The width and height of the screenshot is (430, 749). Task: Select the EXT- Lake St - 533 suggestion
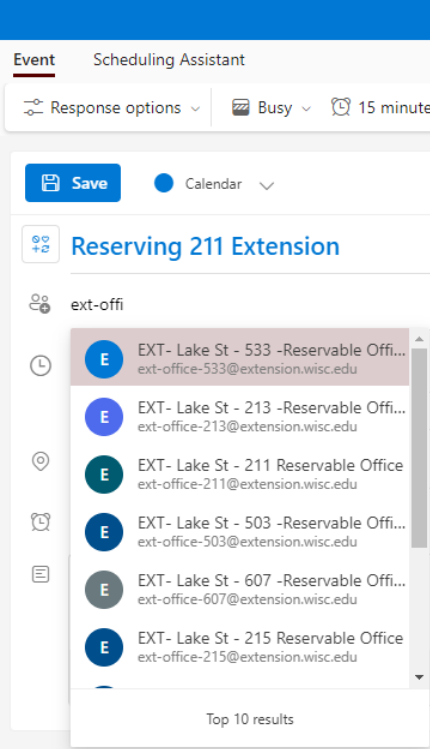point(240,359)
